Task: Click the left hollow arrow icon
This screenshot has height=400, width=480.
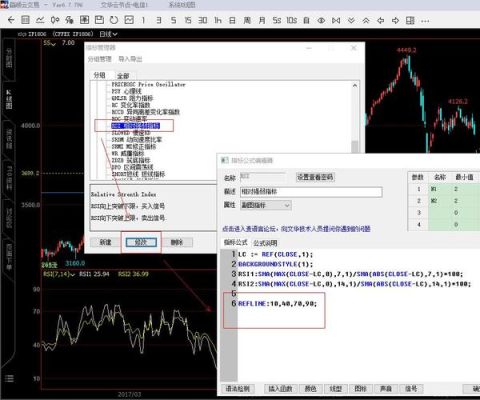Action: 380,20
